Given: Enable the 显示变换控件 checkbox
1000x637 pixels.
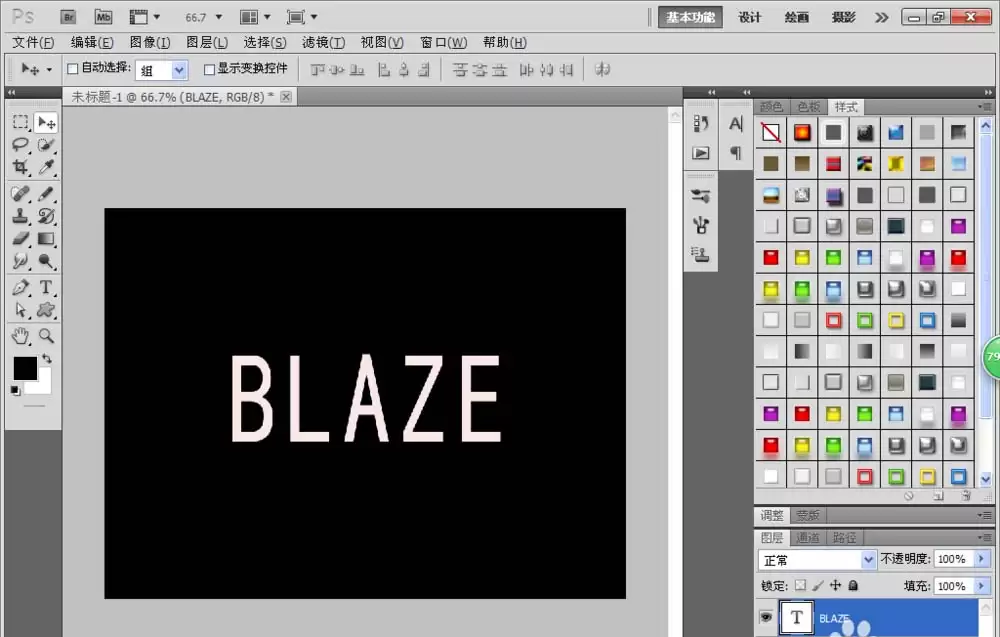Looking at the screenshot, I should [x=209, y=69].
